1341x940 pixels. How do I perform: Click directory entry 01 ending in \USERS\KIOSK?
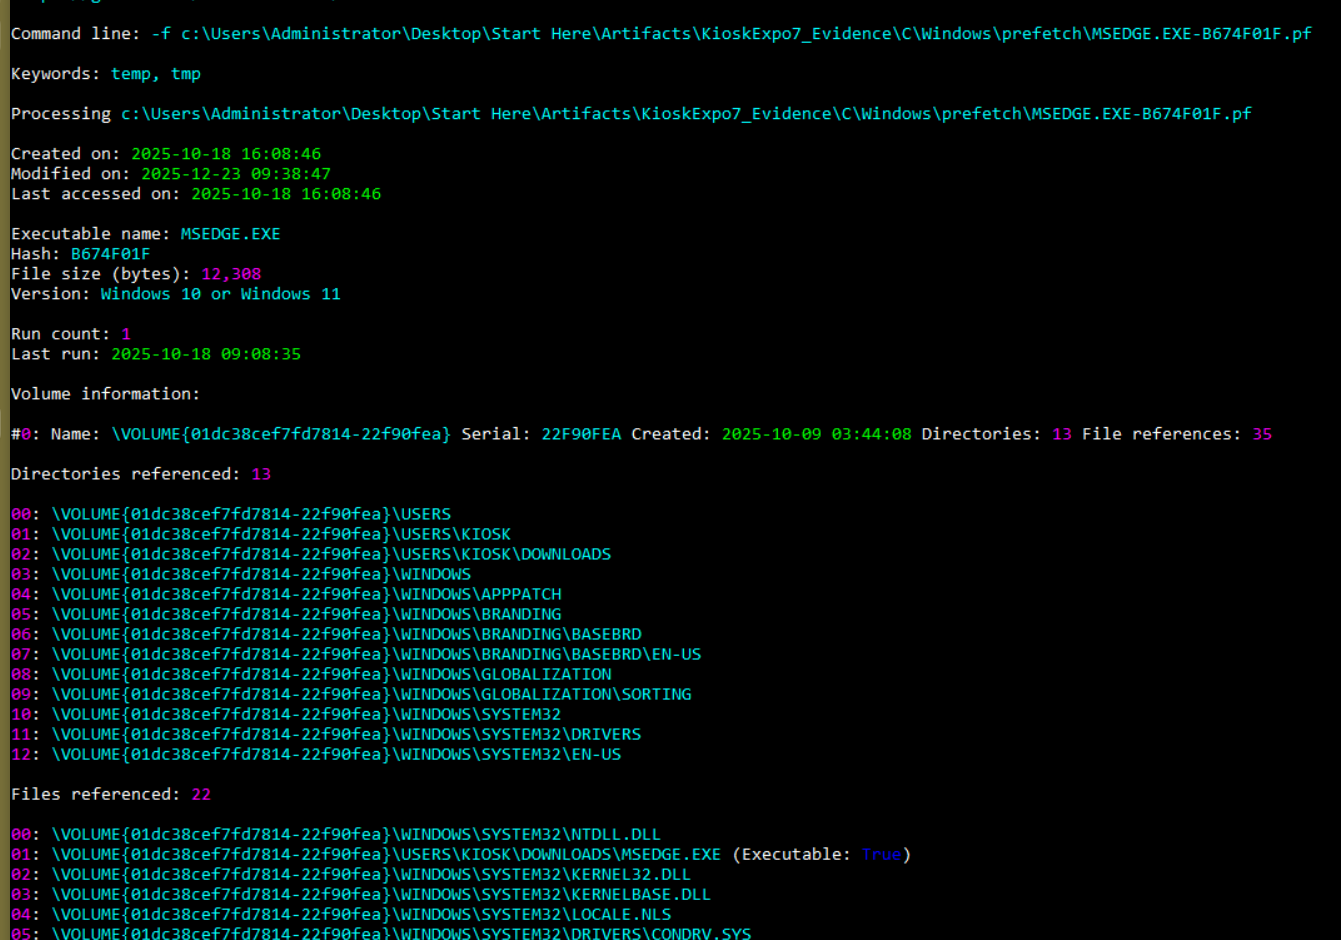[x=261, y=534]
